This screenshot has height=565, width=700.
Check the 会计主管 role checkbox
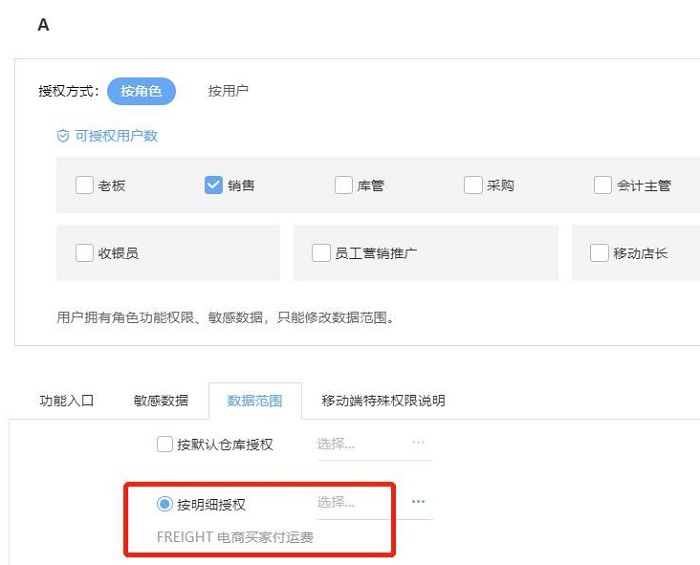coord(603,185)
